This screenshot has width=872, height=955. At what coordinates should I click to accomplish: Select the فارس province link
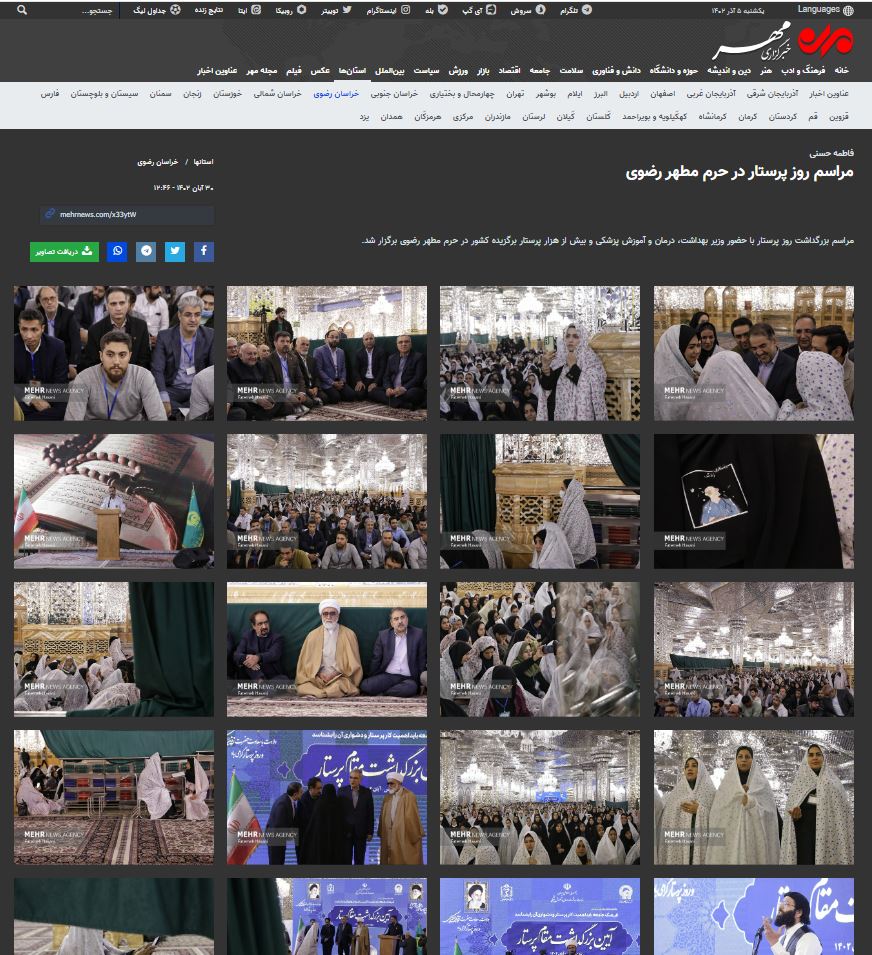[50, 94]
